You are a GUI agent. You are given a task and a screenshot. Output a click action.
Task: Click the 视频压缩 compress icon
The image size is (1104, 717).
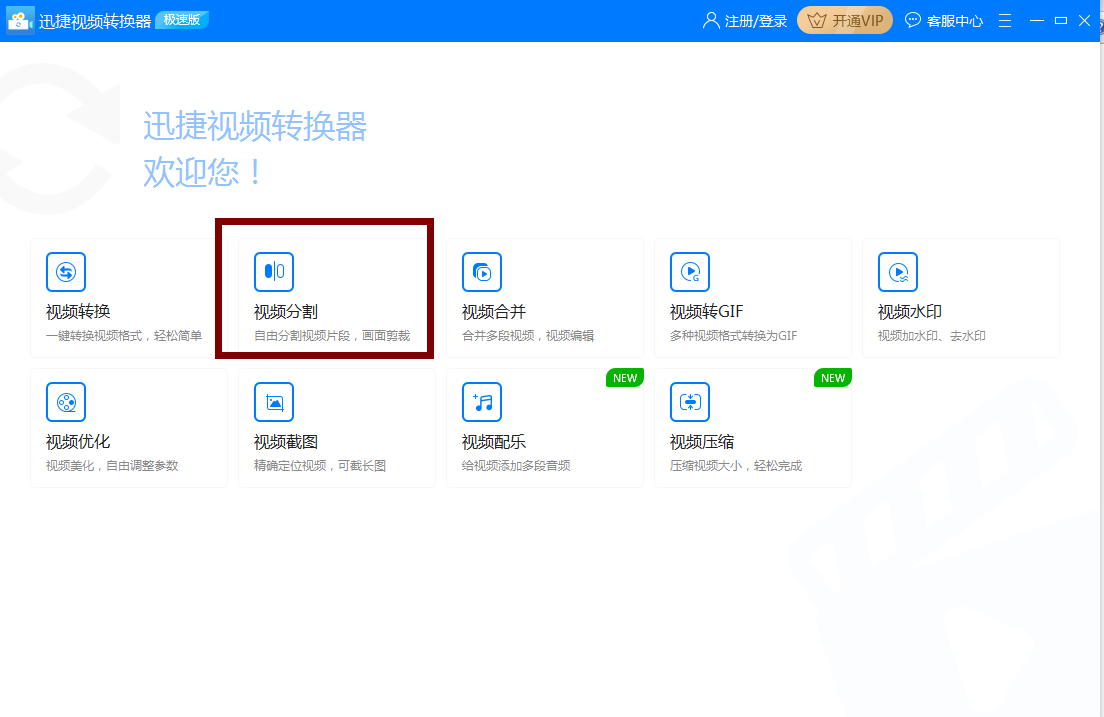(x=690, y=402)
